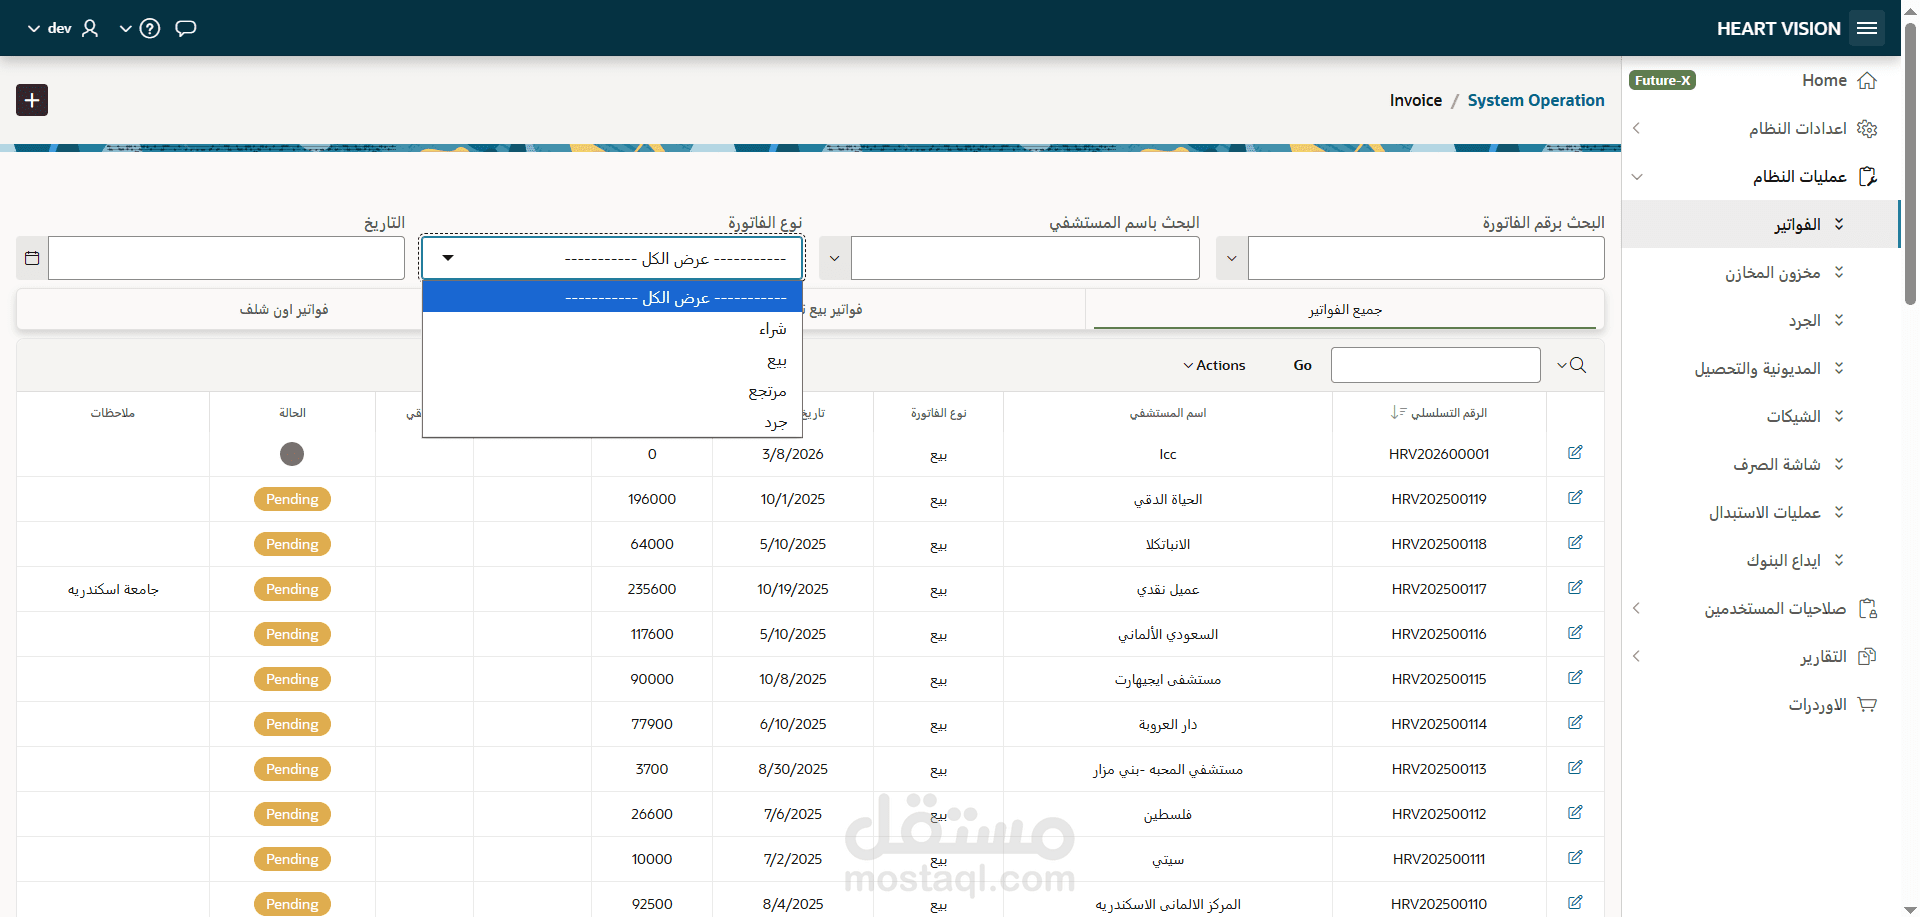
Task: Click the نوع الفاتورة select box
Action: coord(612,258)
